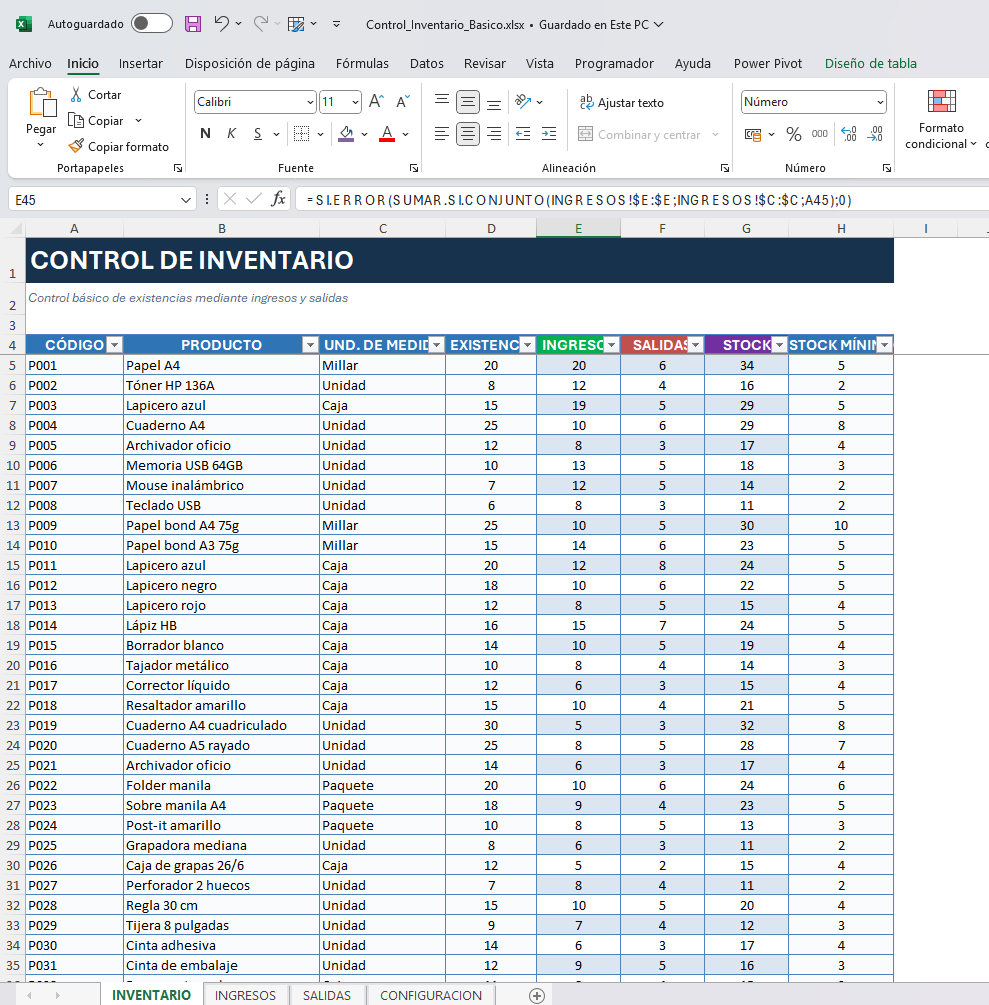The height and width of the screenshot is (1005, 989).
Task: Align text left
Action: coord(442,134)
